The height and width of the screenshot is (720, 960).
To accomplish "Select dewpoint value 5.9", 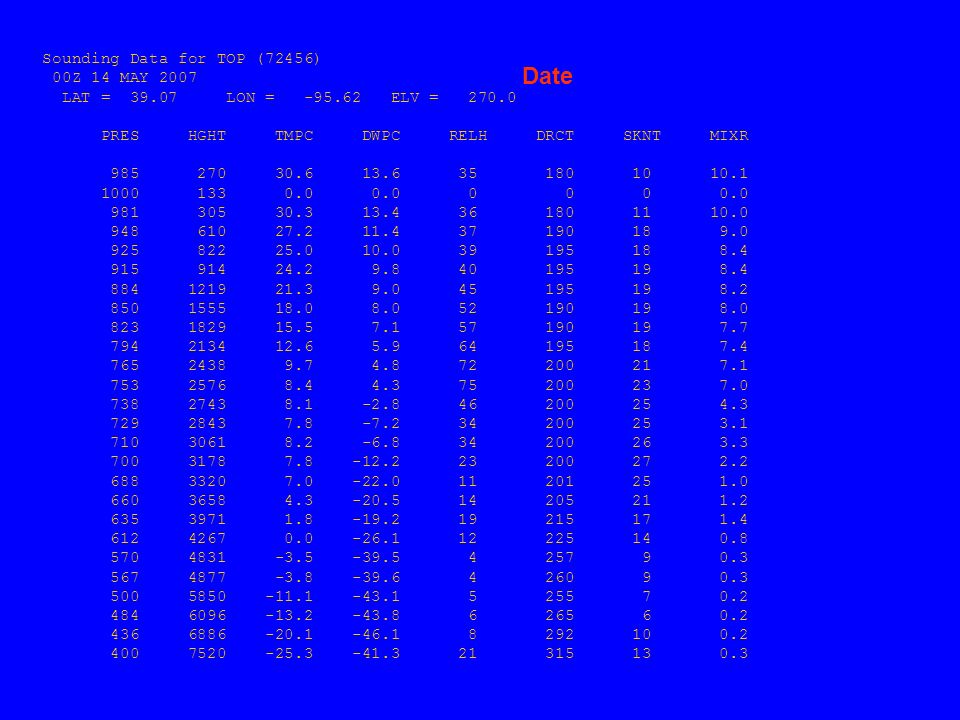I will pos(386,346).
